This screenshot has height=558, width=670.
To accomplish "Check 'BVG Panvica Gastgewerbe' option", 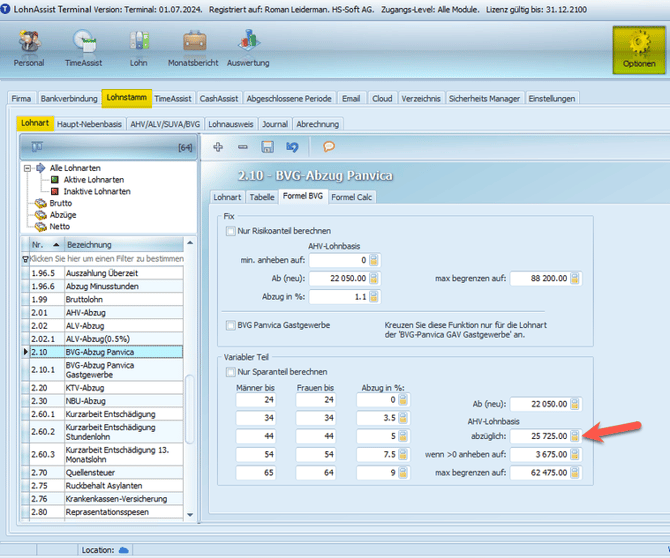I will coord(231,325).
